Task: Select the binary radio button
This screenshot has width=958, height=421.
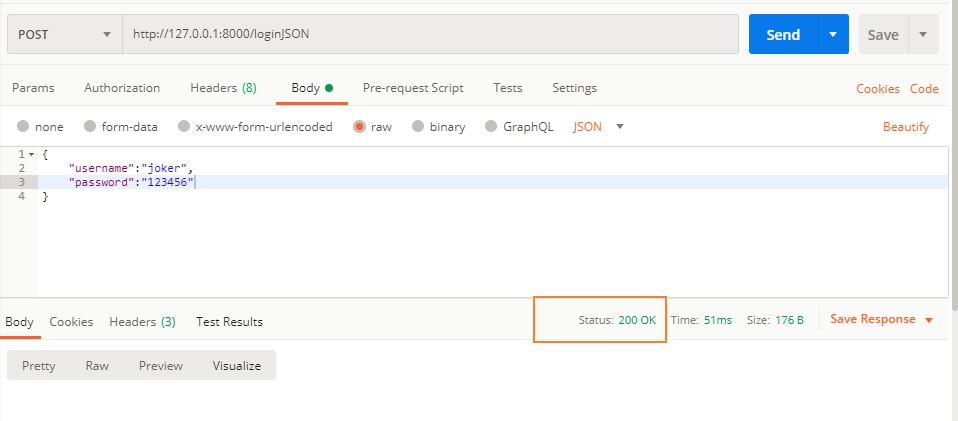Action: tap(418, 126)
